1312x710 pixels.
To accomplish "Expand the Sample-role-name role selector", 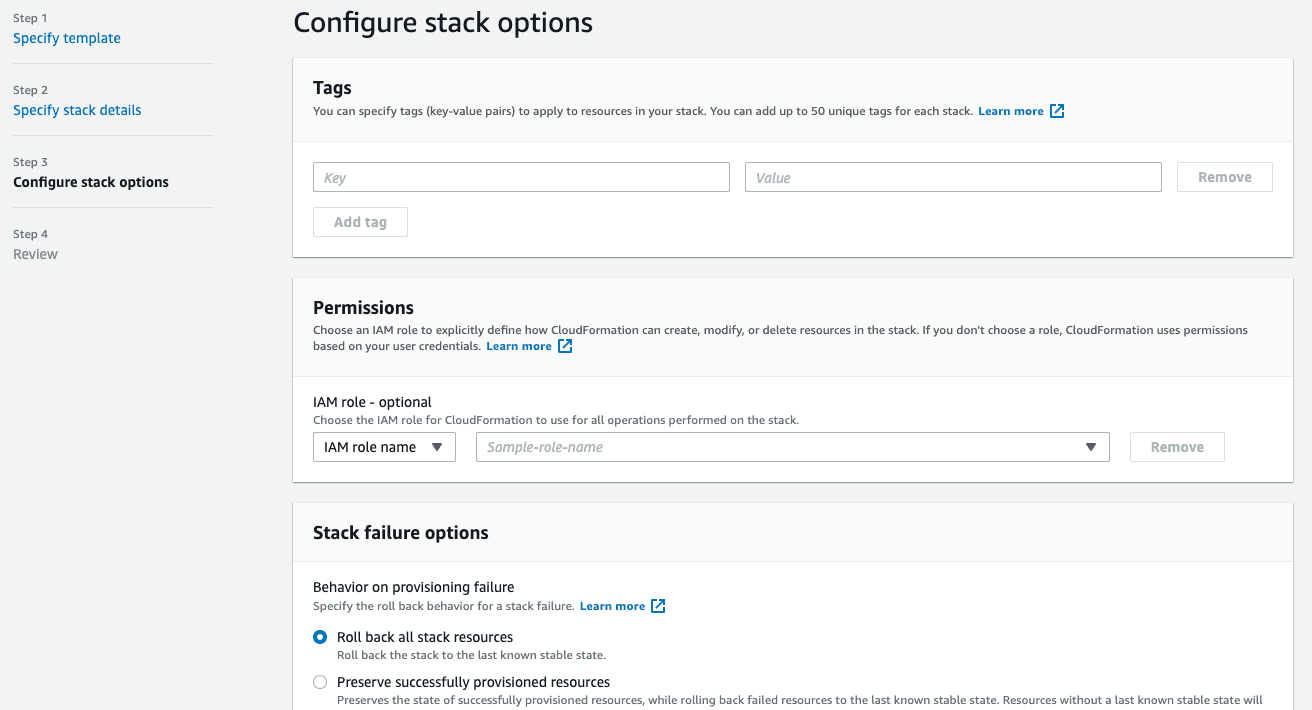I will (x=792, y=447).
